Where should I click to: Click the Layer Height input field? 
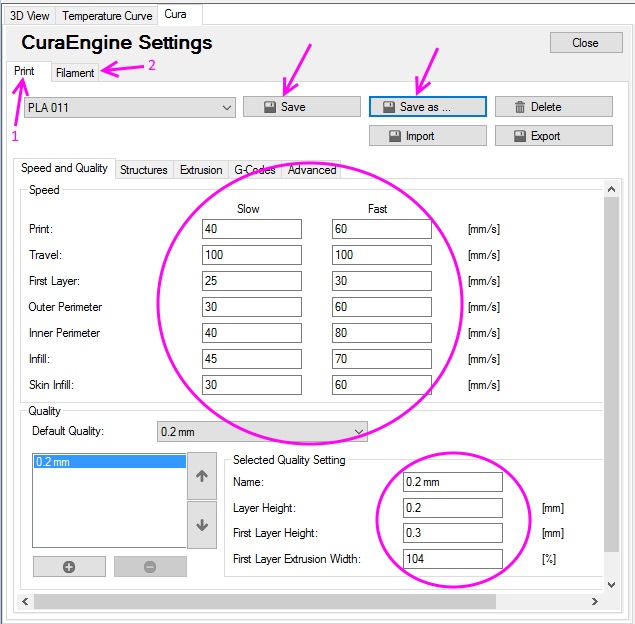point(452,508)
